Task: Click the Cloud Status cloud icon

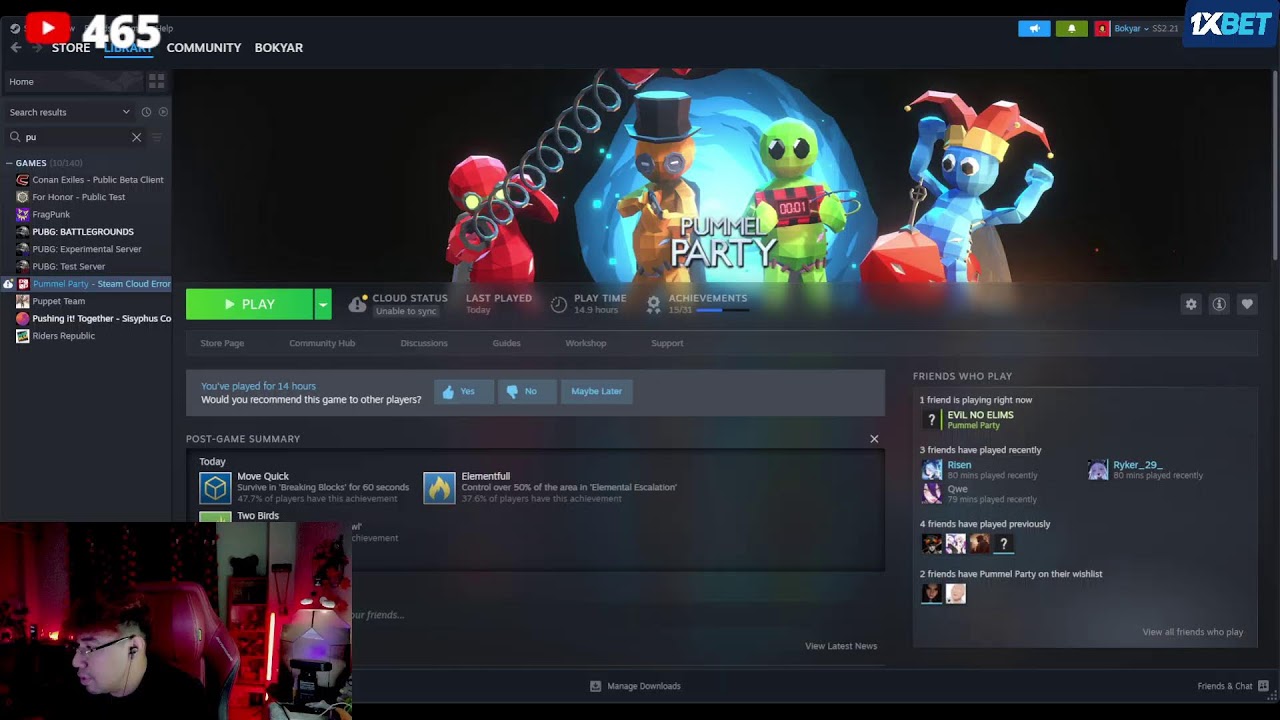Action: [357, 304]
